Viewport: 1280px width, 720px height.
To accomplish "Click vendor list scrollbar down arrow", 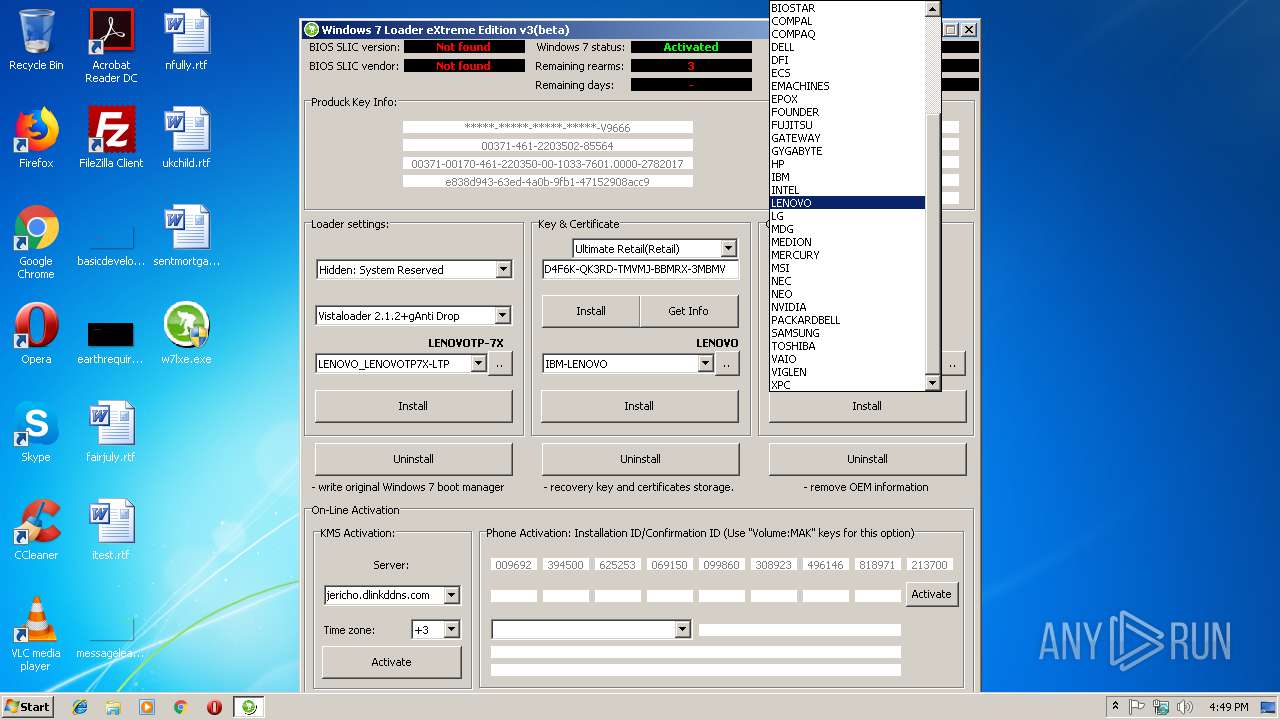I will (933, 383).
